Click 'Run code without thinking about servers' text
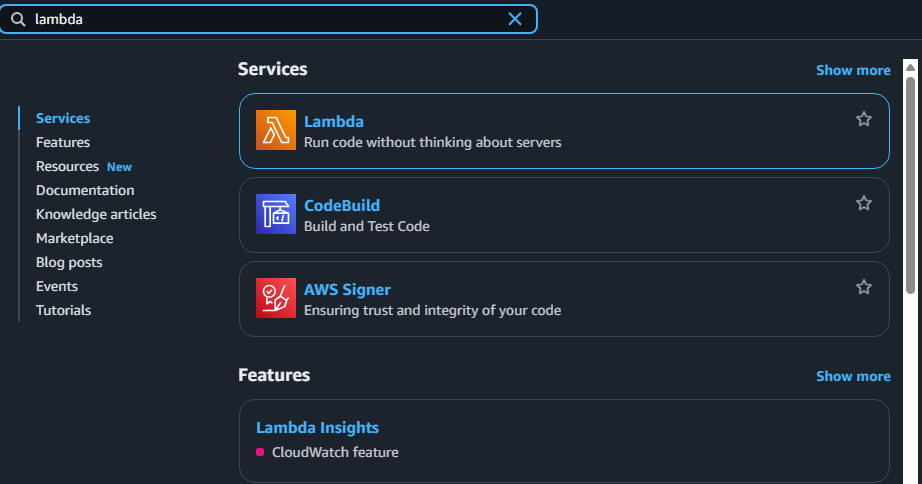 (433, 142)
